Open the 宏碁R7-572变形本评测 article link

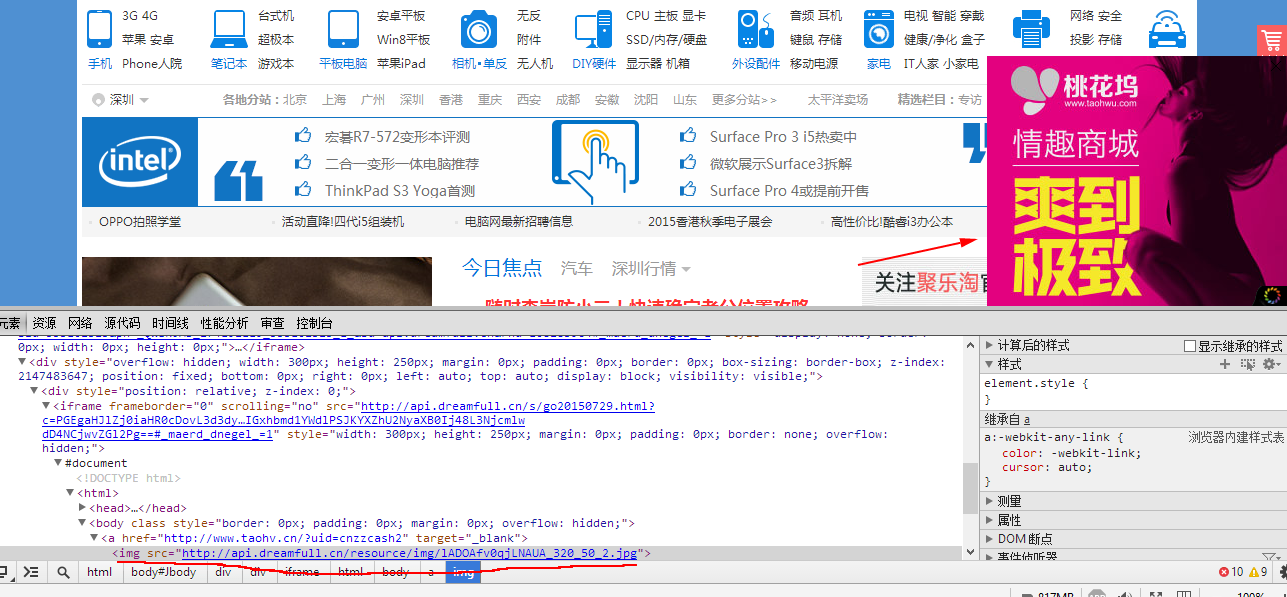click(397, 137)
